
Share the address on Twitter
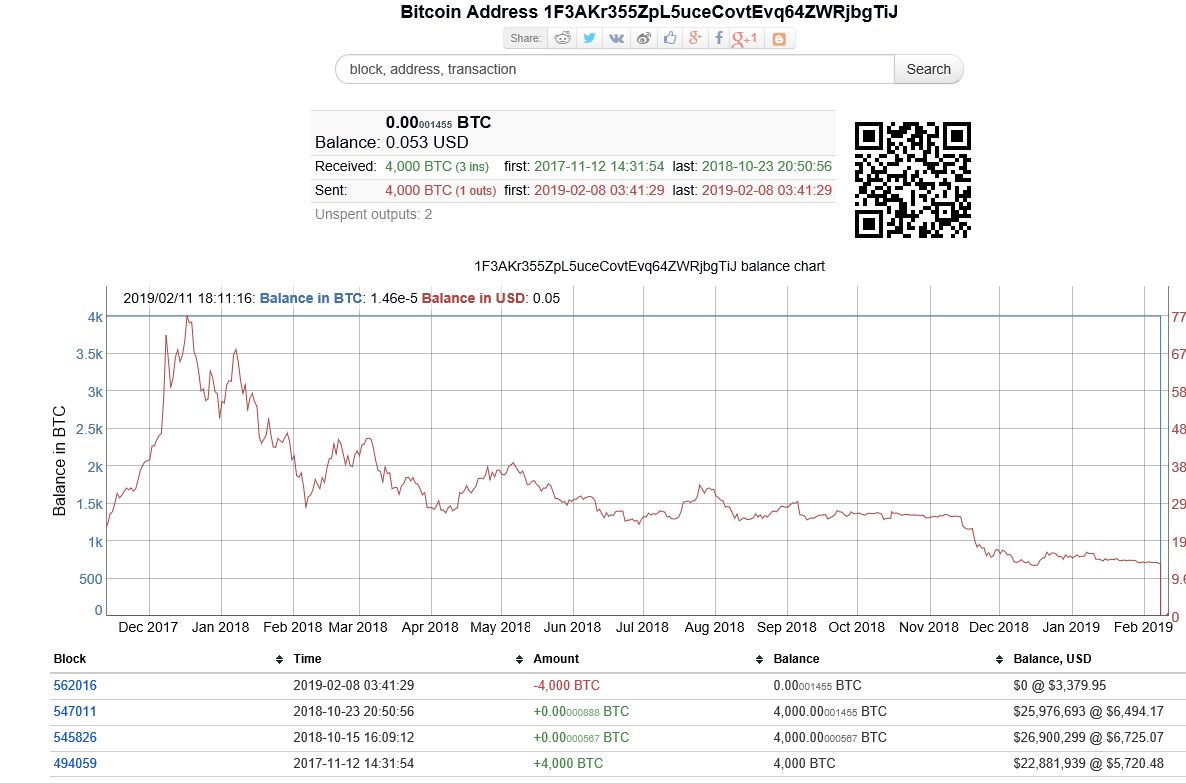589,38
